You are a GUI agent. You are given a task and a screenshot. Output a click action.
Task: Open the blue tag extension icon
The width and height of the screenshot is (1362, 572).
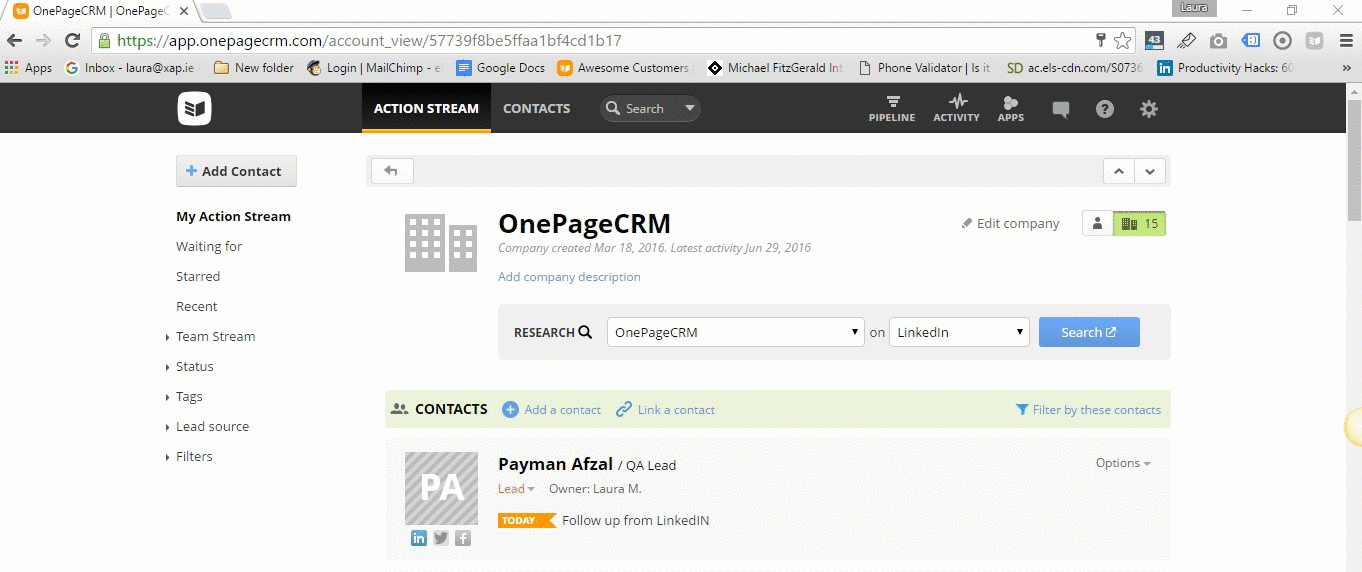[1250, 41]
